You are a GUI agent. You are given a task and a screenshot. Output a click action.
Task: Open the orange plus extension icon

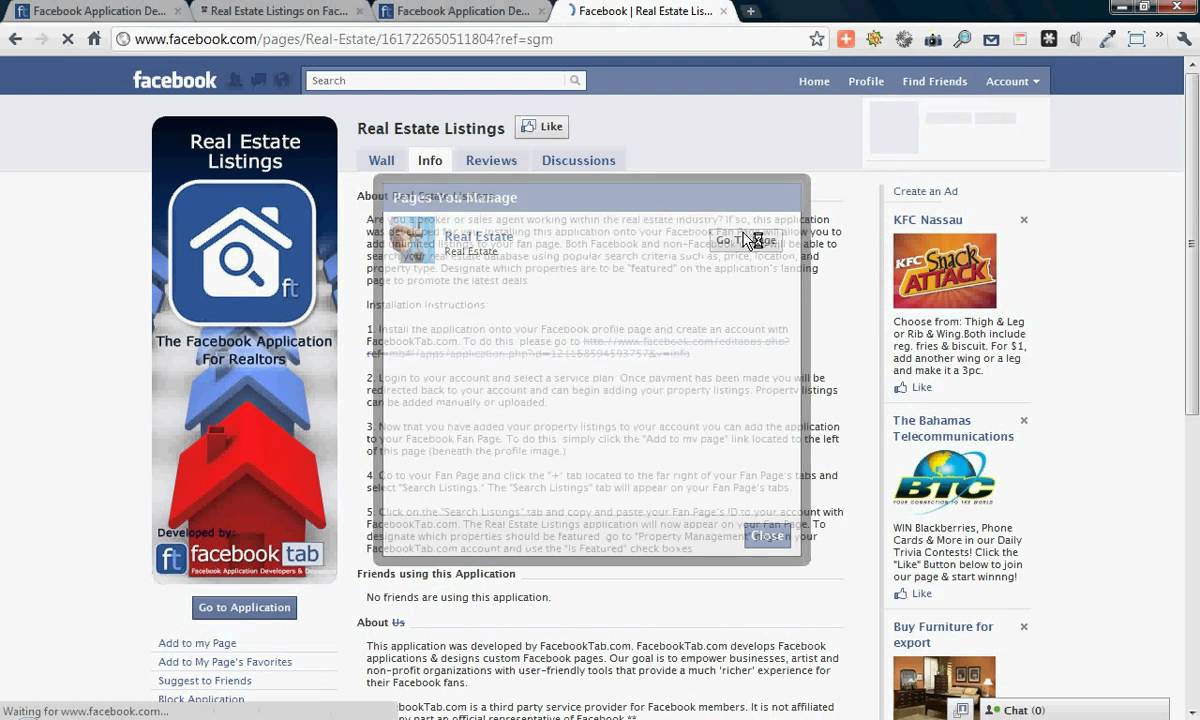pyautogui.click(x=846, y=39)
